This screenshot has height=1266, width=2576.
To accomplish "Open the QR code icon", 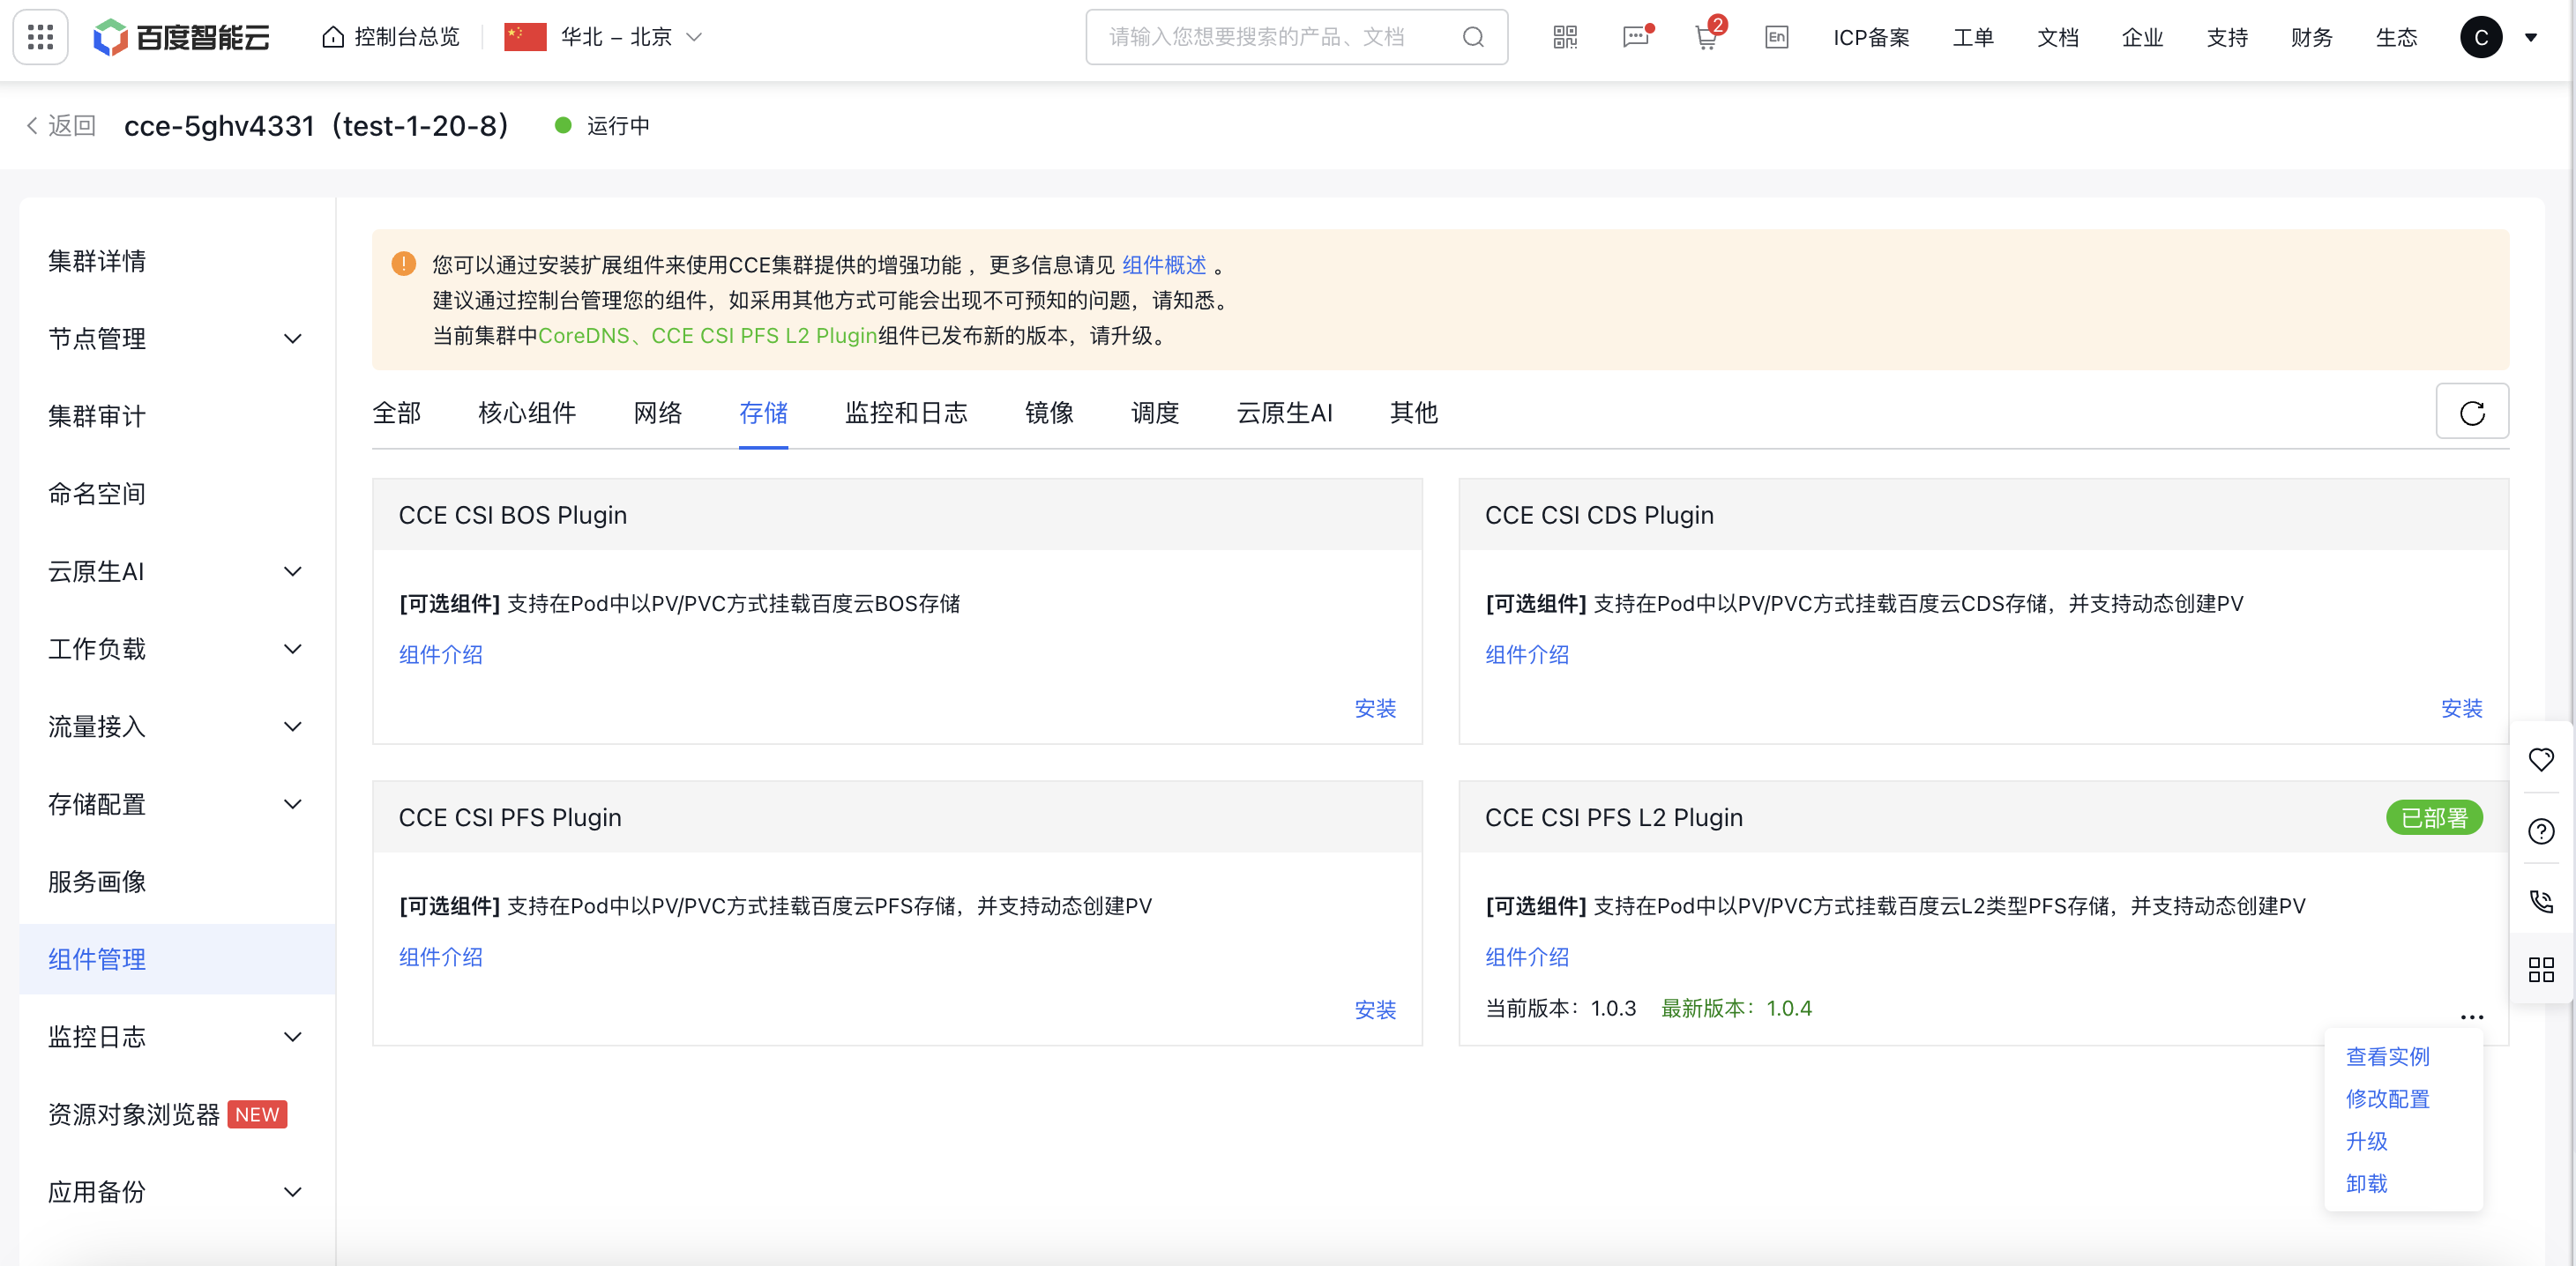I will pos(1565,37).
